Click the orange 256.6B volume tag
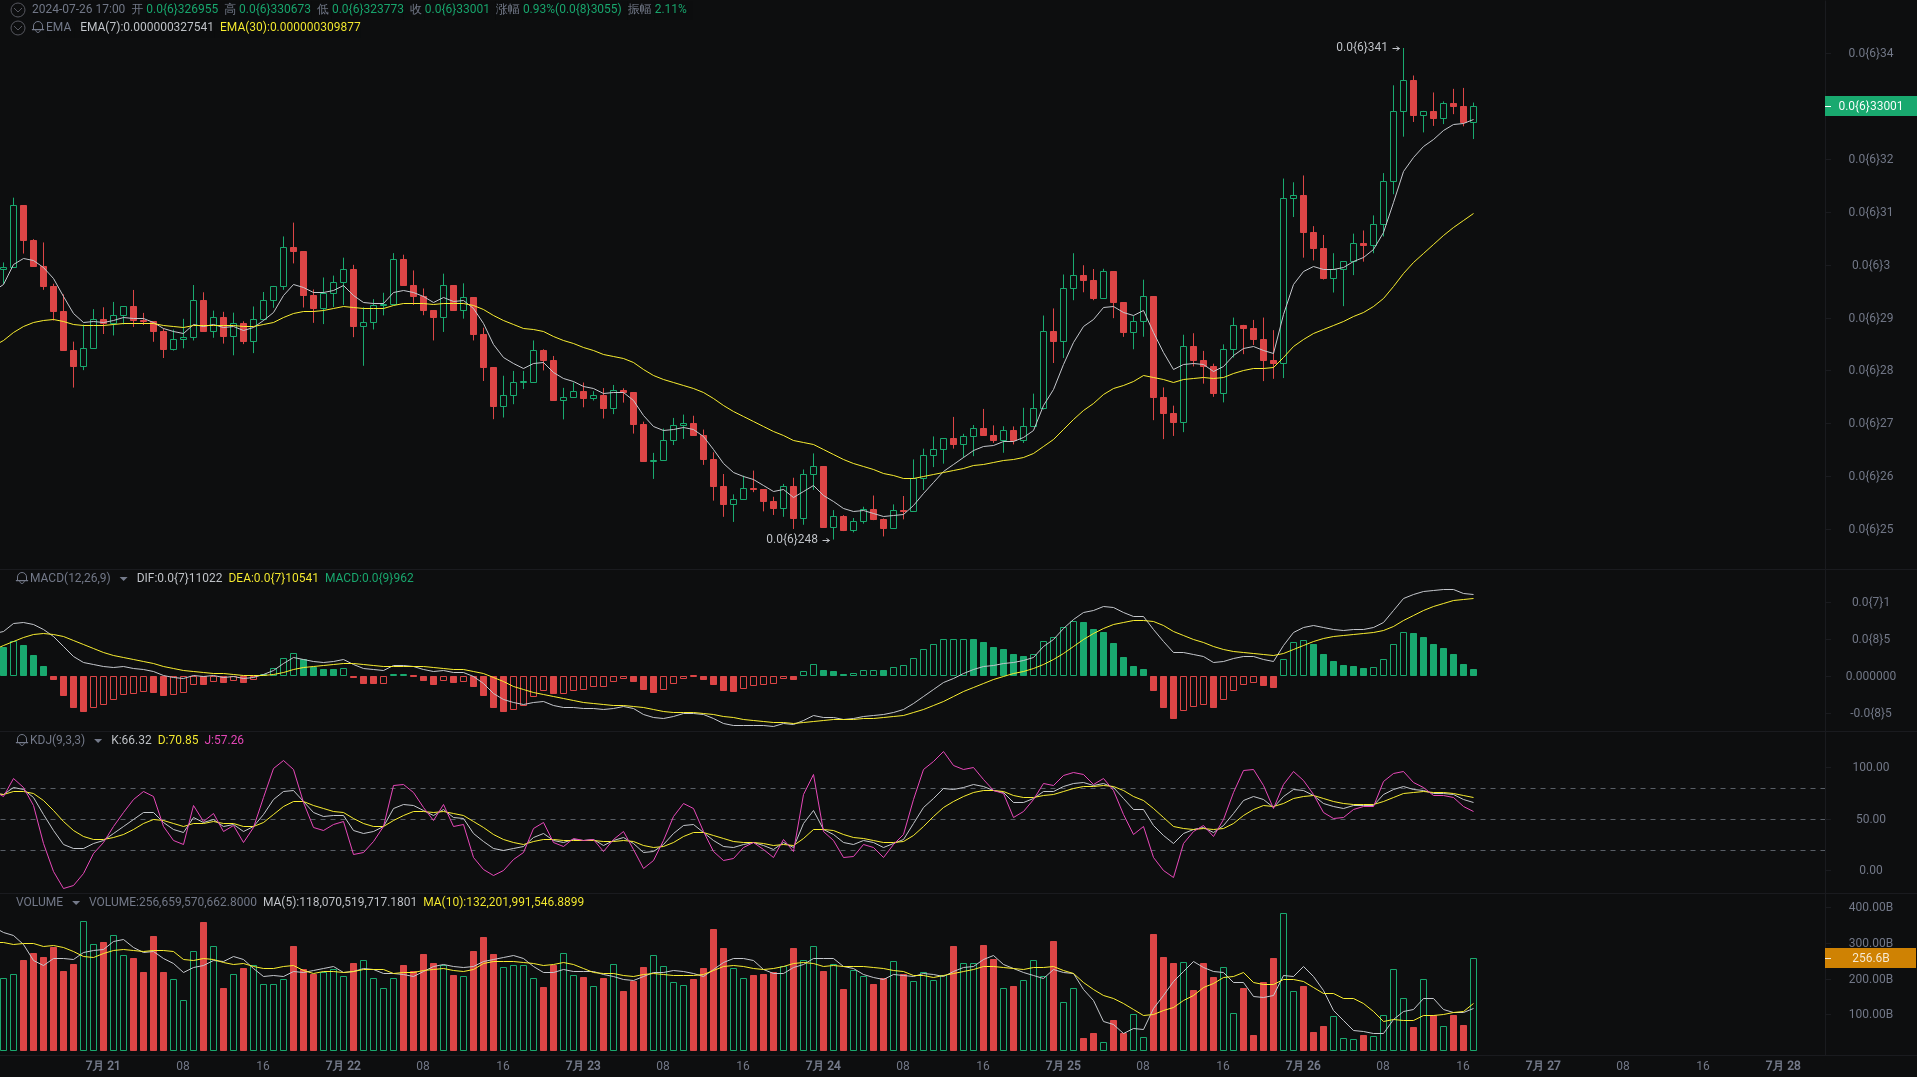Screen dimensions: 1917x1077 coord(1869,958)
